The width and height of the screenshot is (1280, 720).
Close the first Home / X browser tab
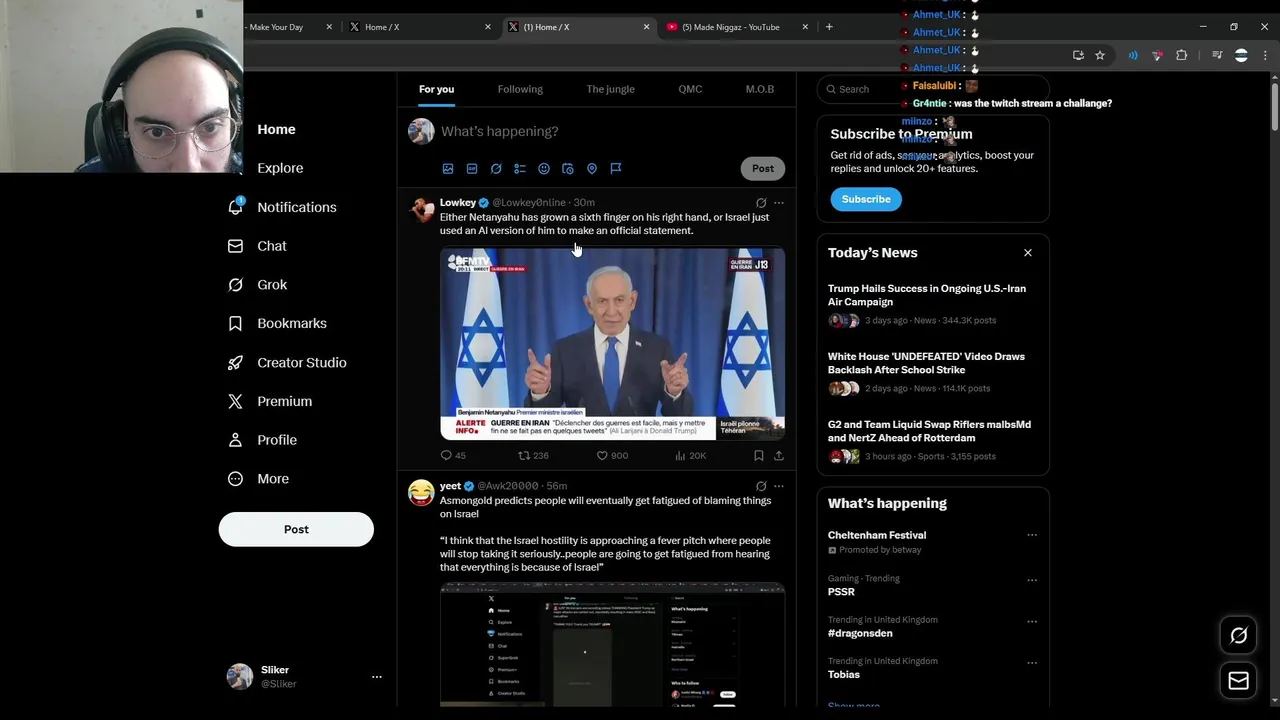[488, 27]
